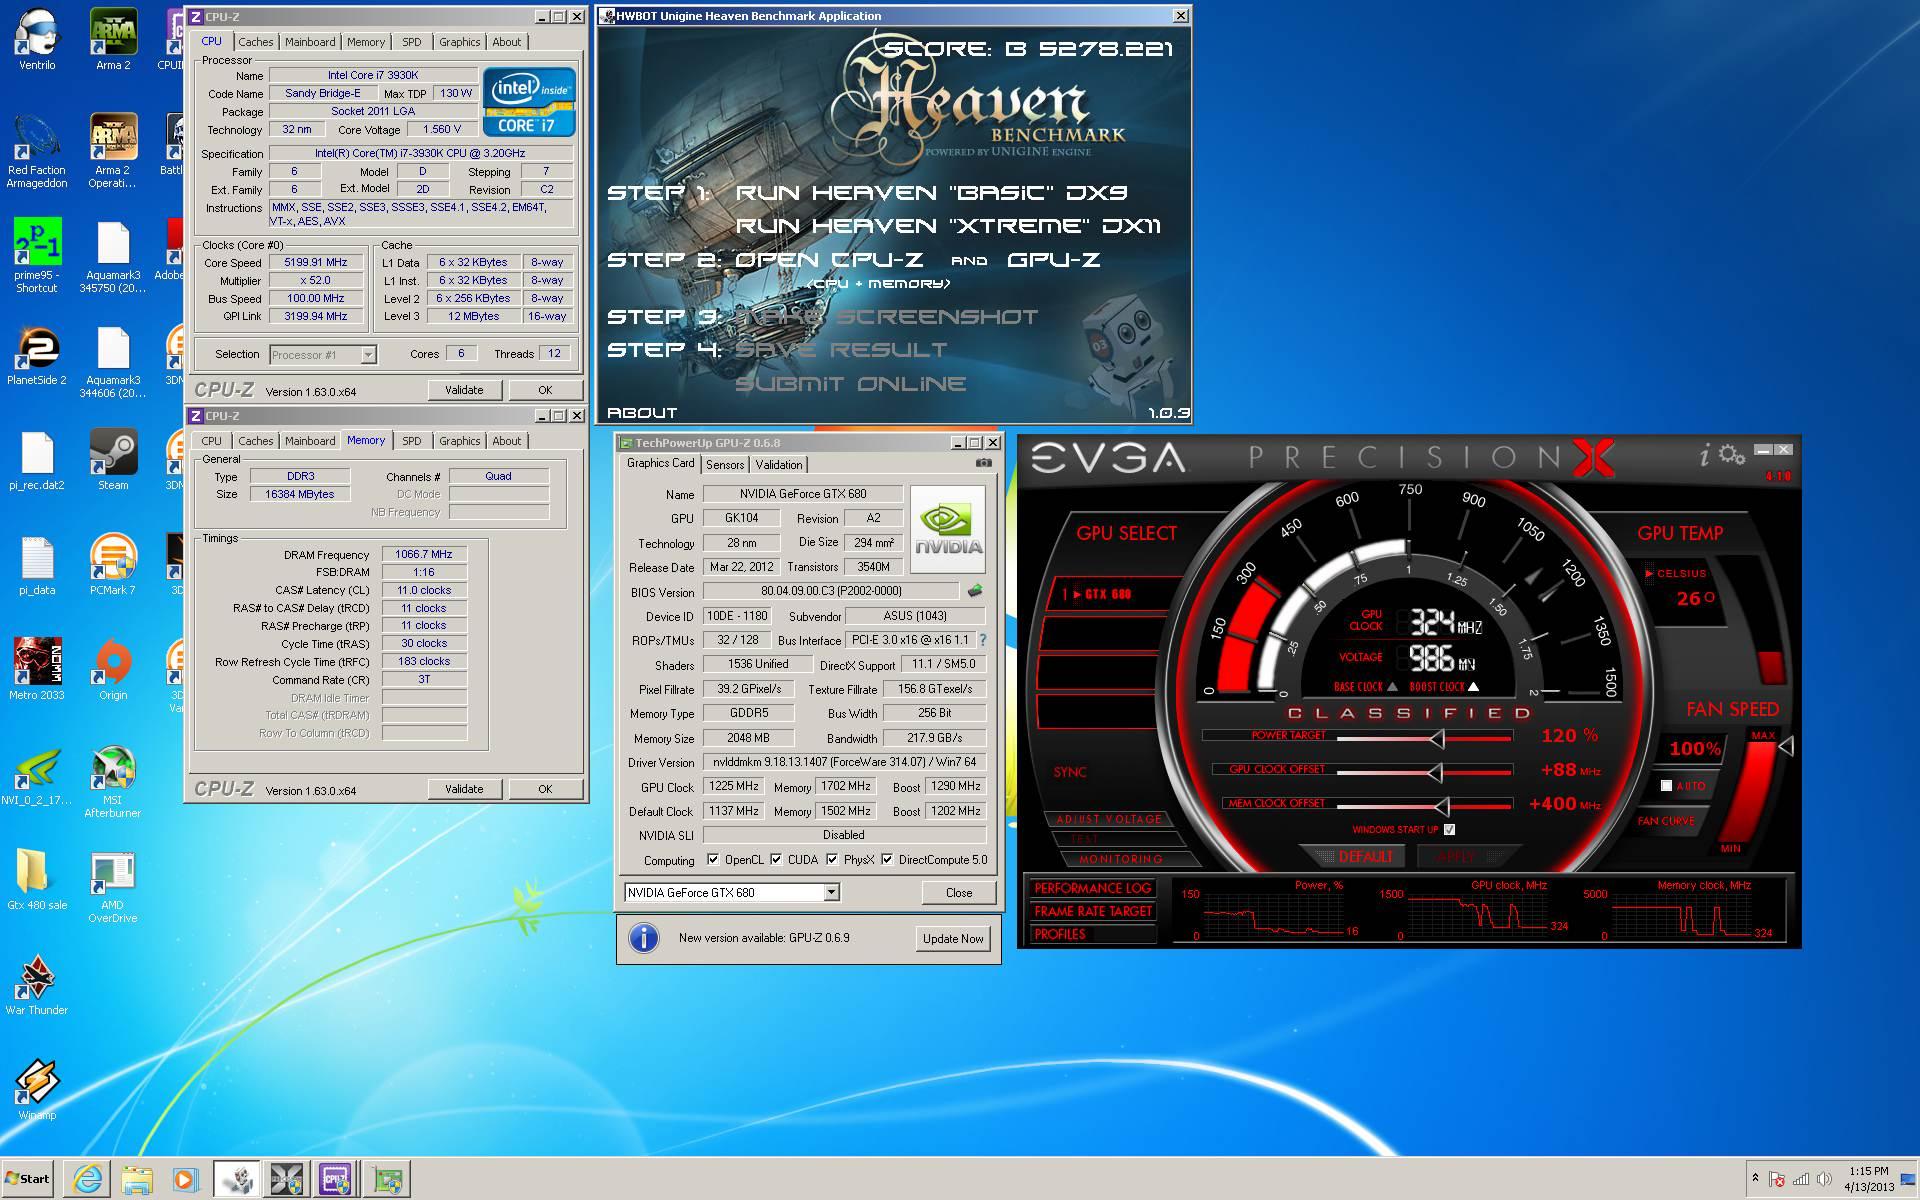Open FRAME RATE TARGET in Precision
Screen dimensions: 1920x1200
[x=1092, y=911]
